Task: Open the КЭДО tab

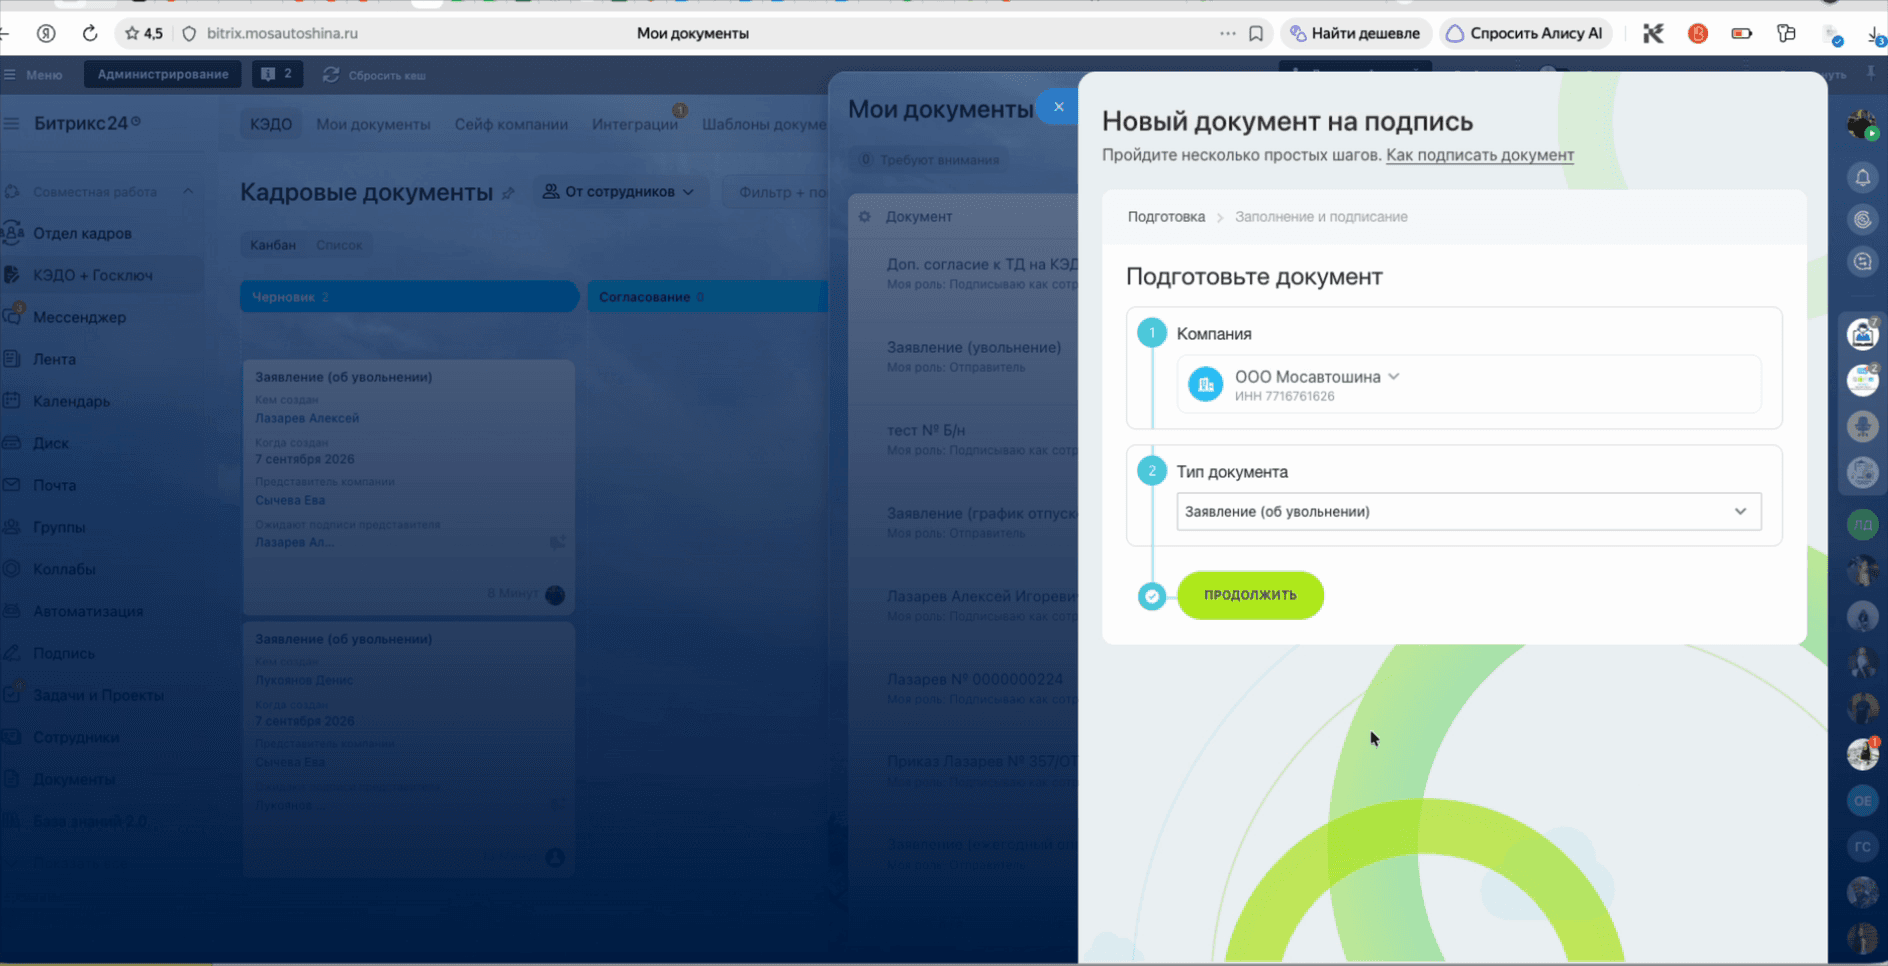Action: [x=271, y=124]
